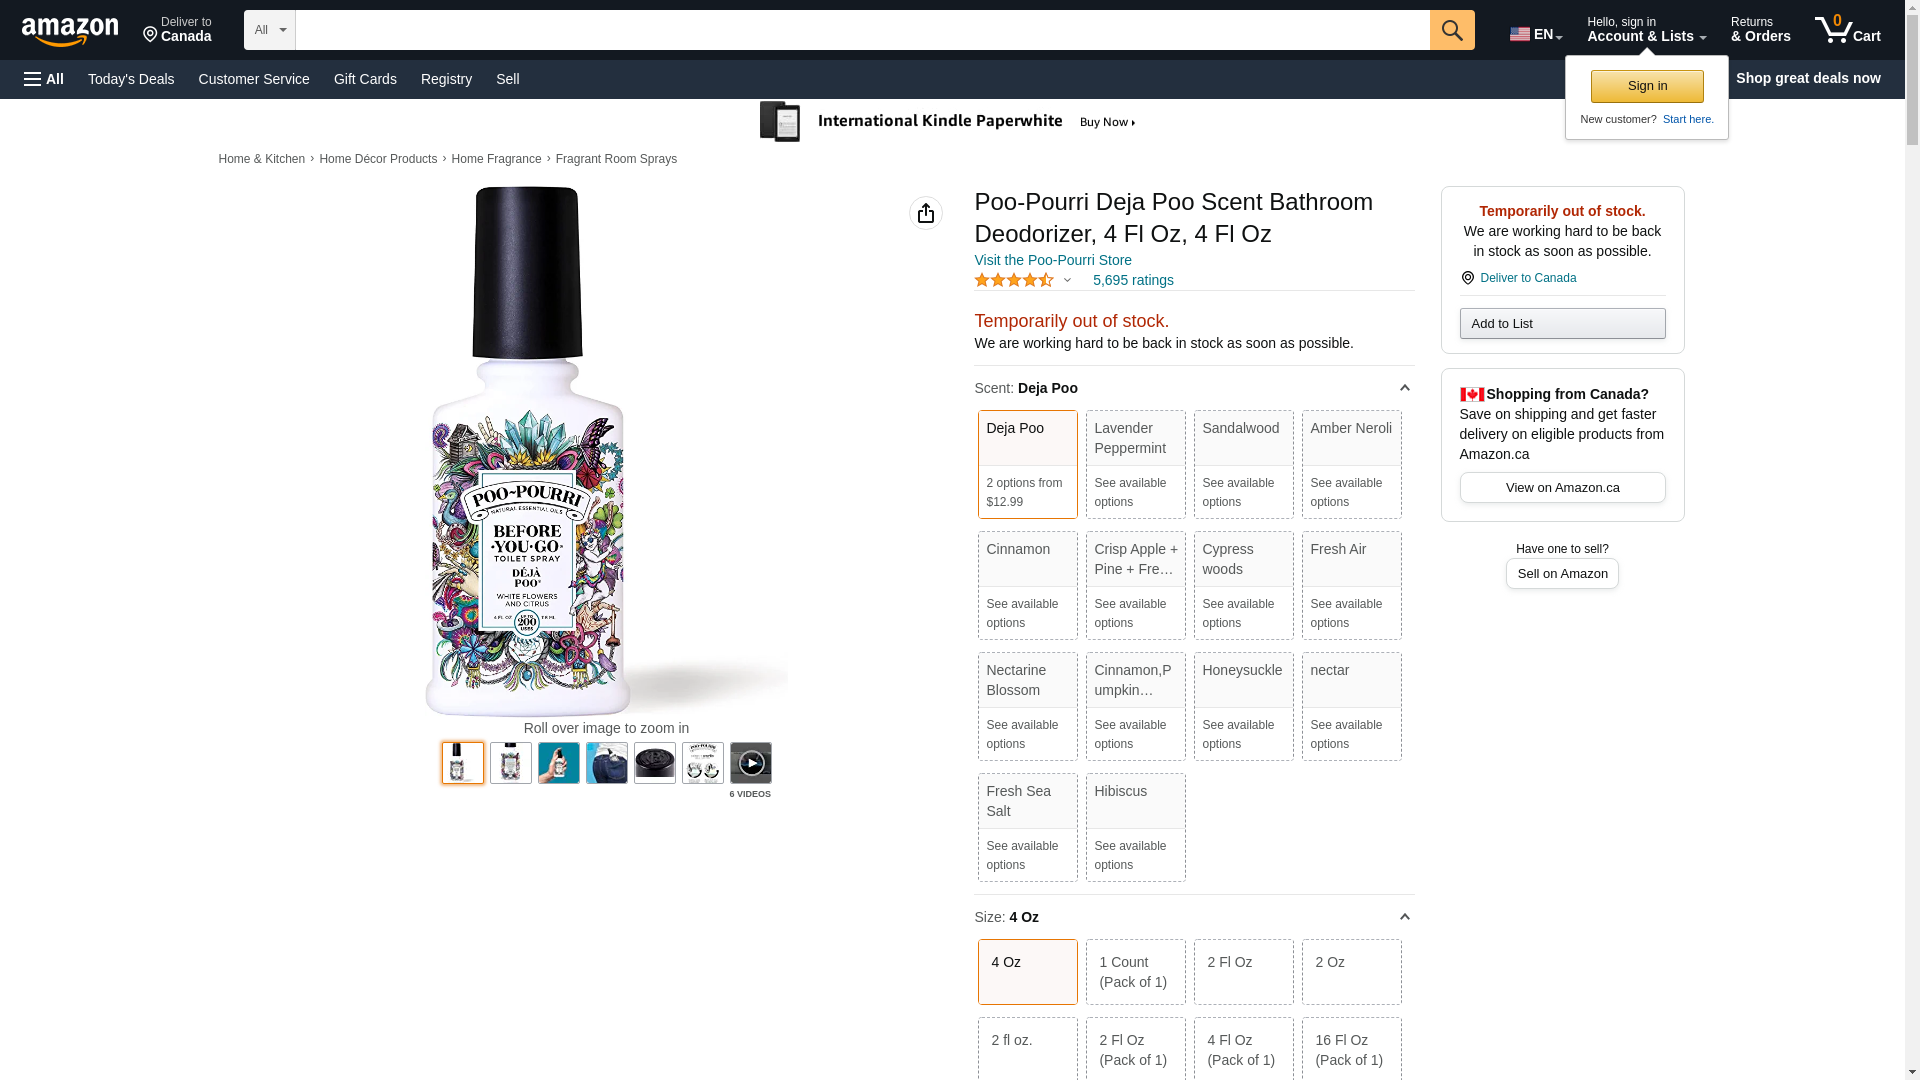This screenshot has width=1920, height=1080.
Task: Open the search category All dropdown
Action: point(270,30)
